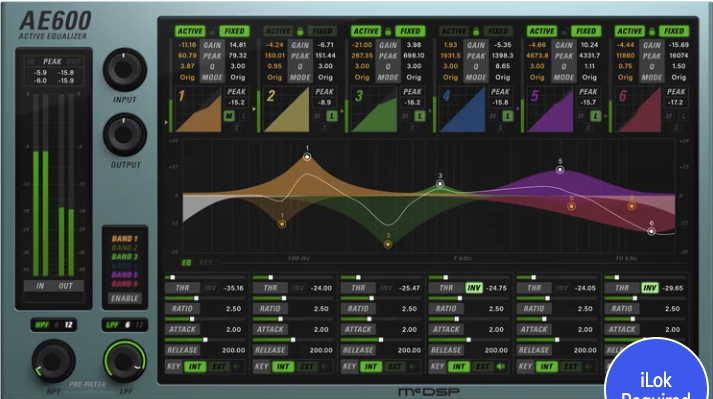713x399 pixels.
Task: Click band 3 release slider handle
Action: [381, 340]
